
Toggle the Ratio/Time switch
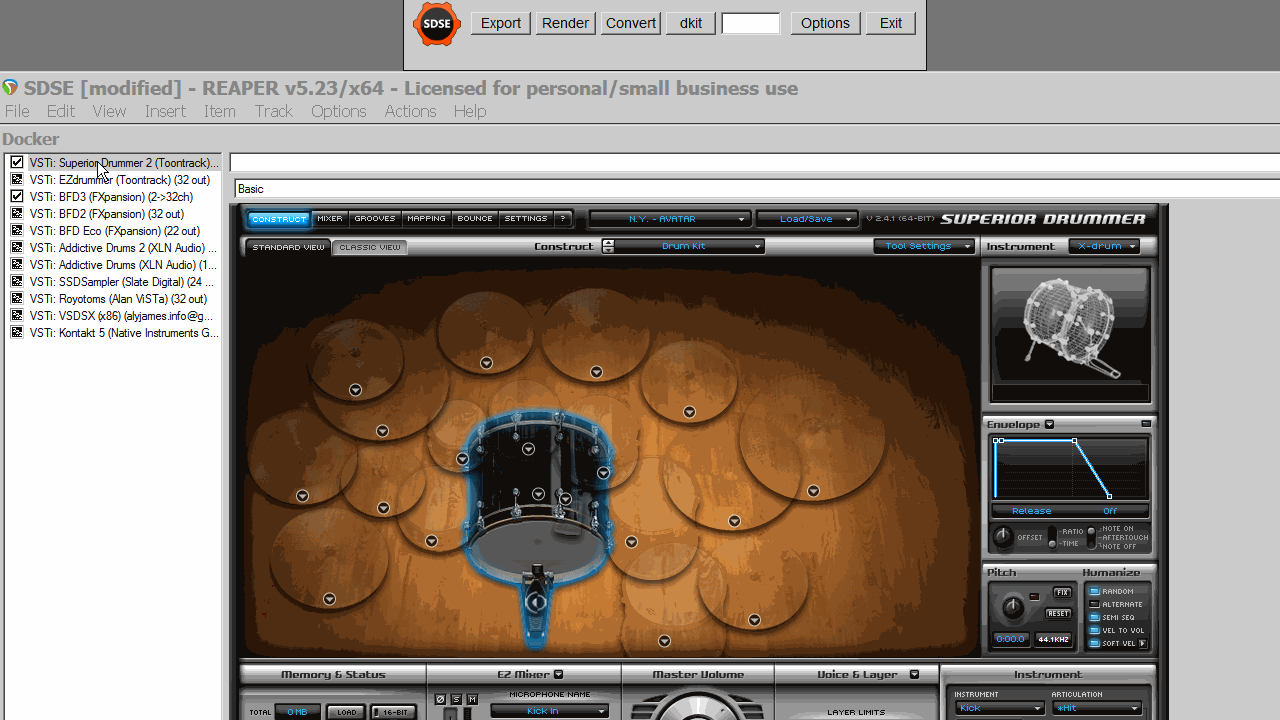(1052, 537)
